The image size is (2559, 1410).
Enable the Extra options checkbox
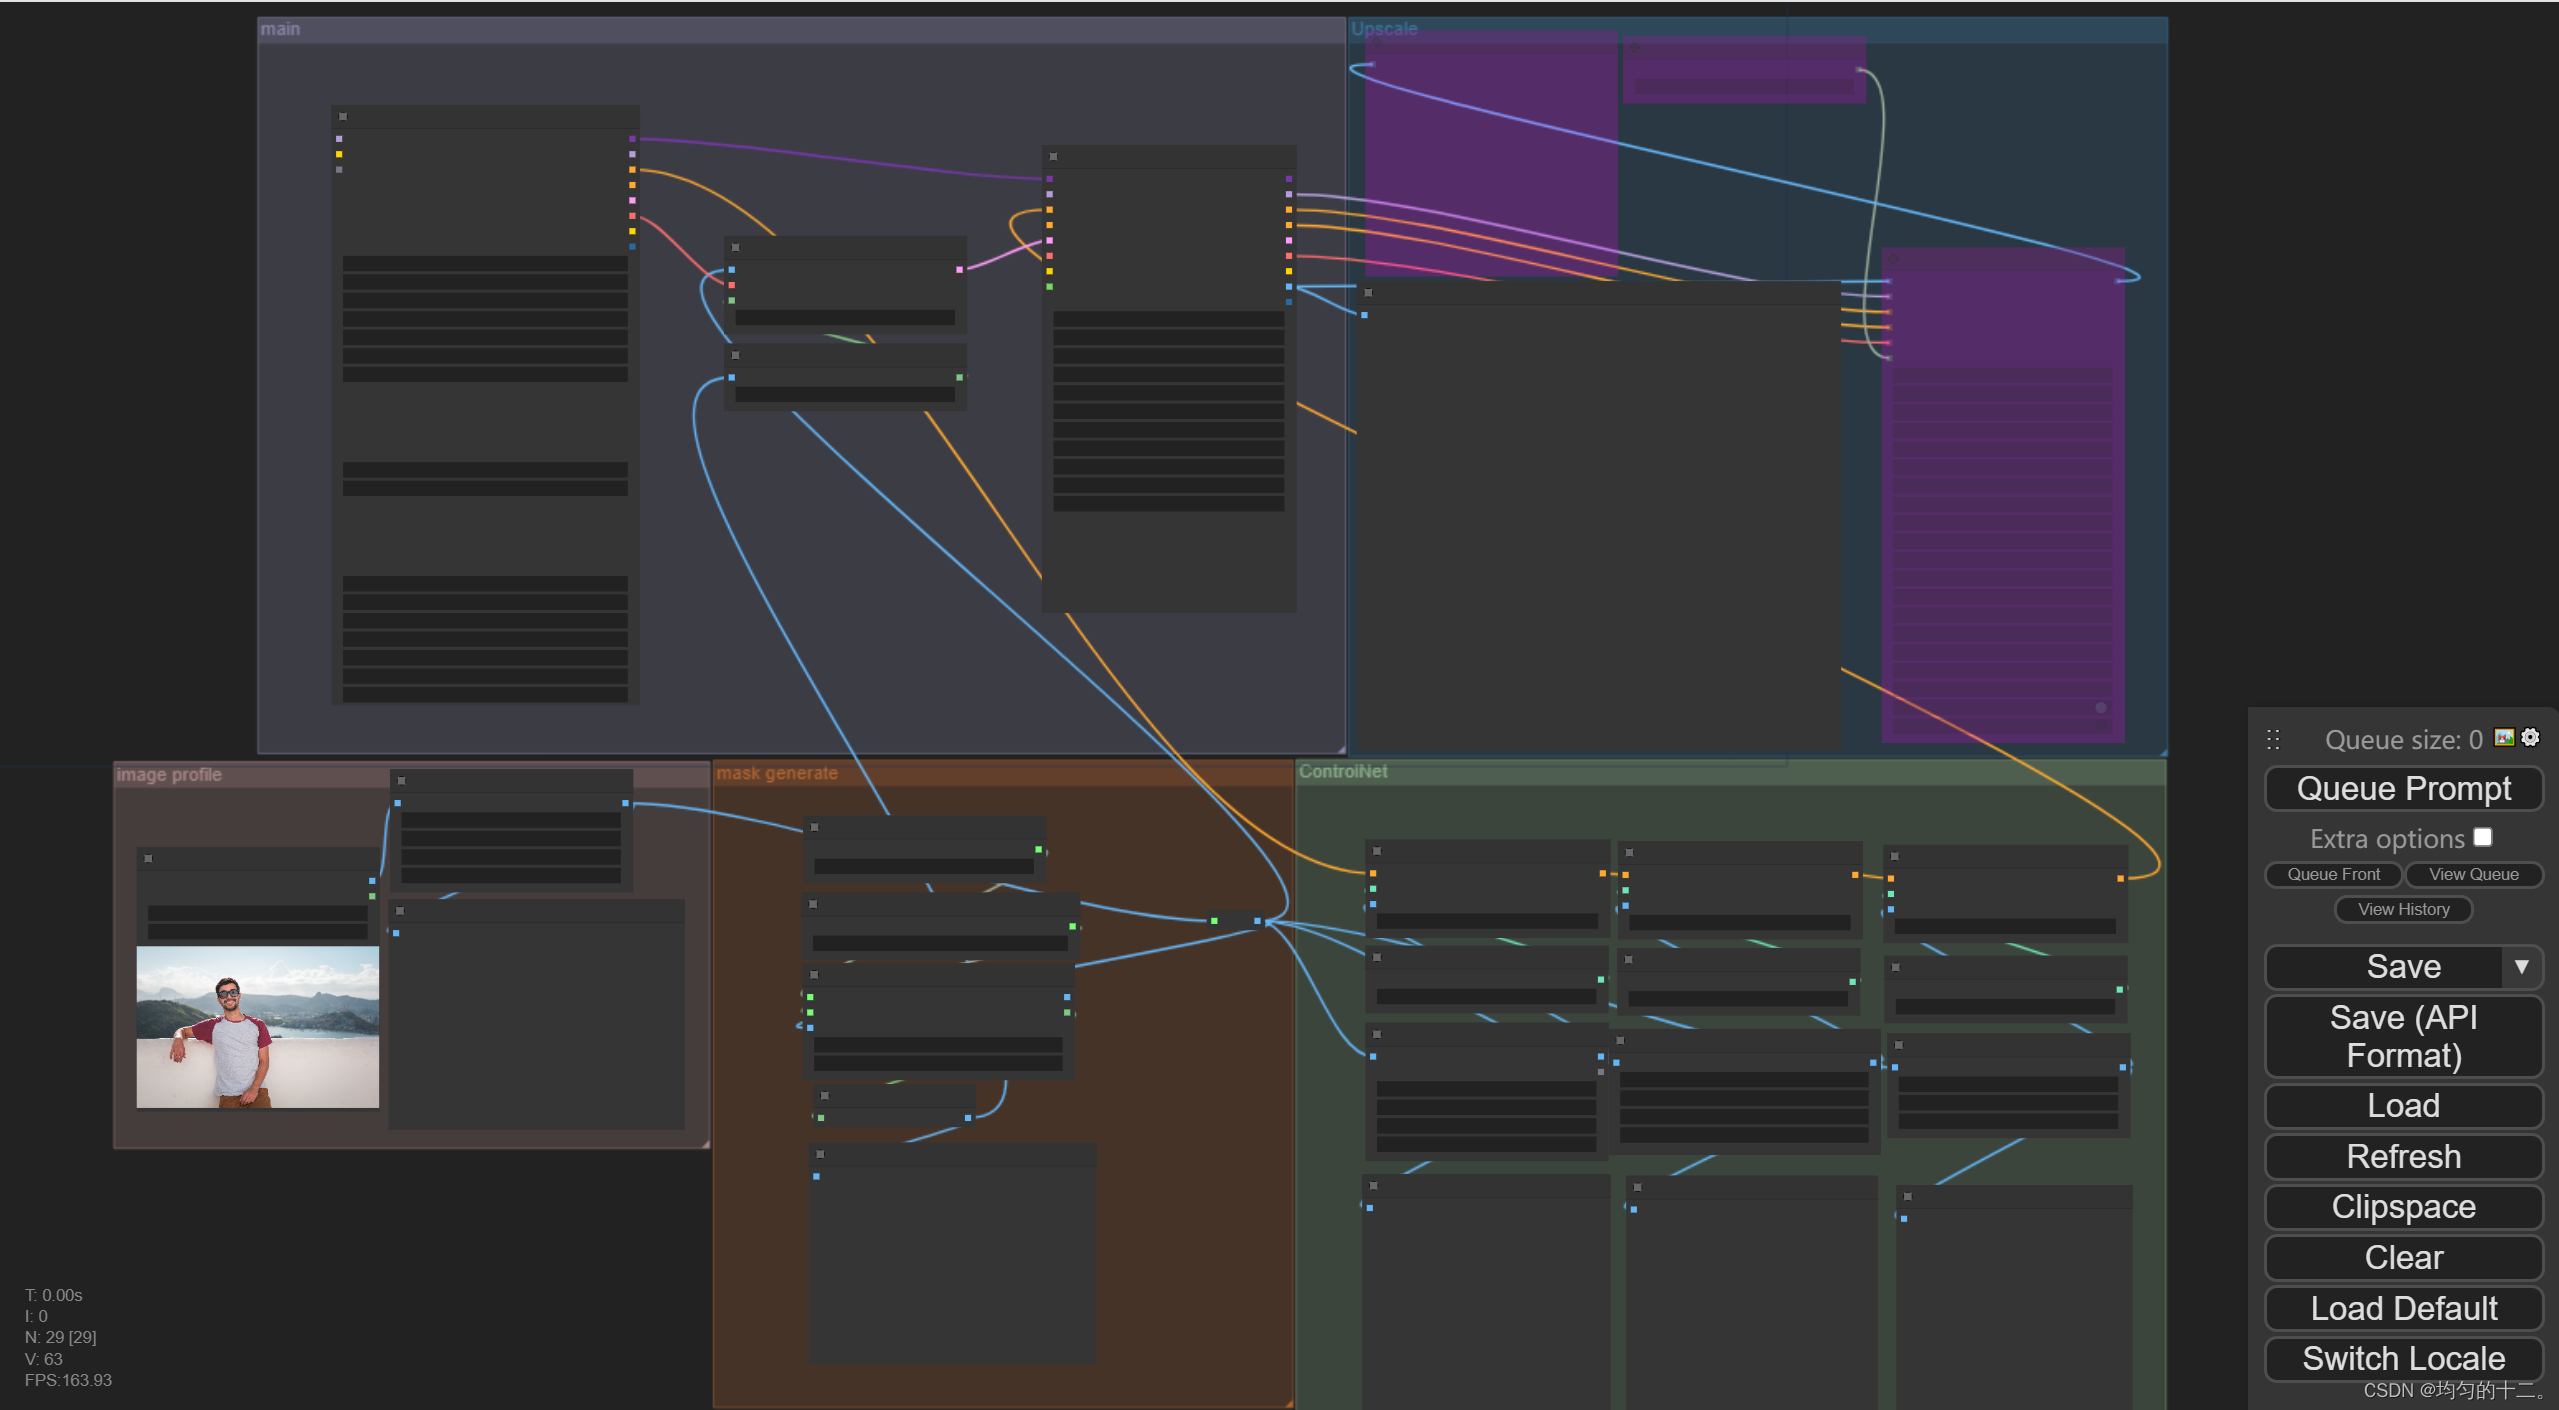pyautogui.click(x=2483, y=837)
